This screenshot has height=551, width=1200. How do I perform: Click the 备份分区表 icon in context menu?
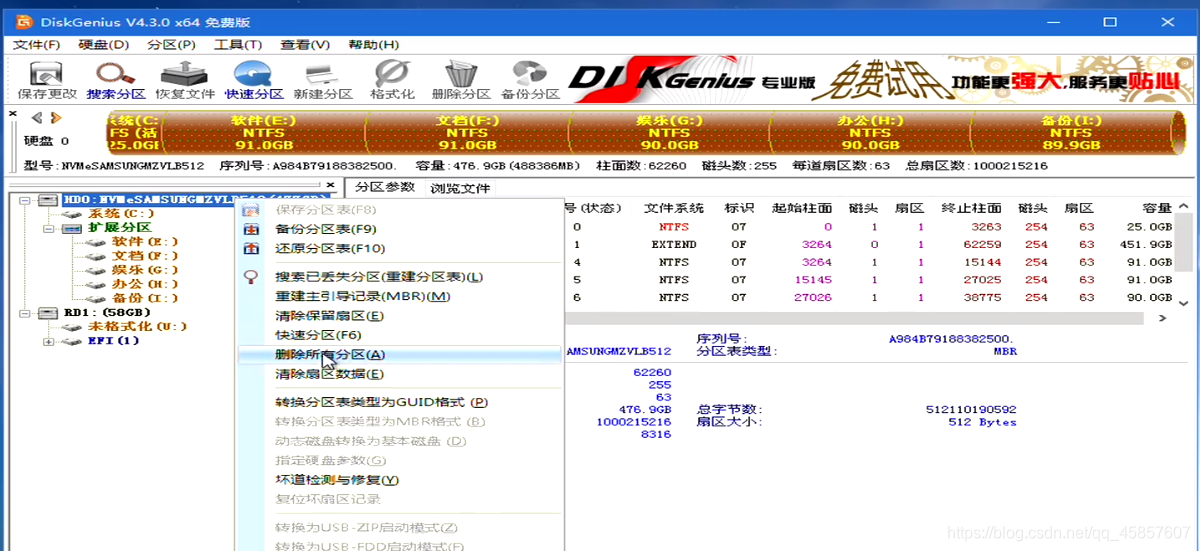coord(251,229)
